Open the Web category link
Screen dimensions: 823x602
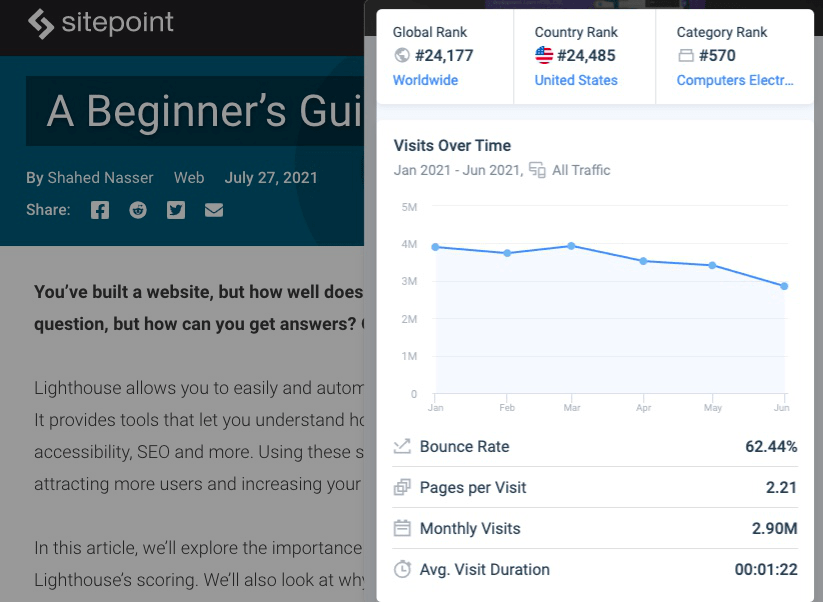pos(189,178)
